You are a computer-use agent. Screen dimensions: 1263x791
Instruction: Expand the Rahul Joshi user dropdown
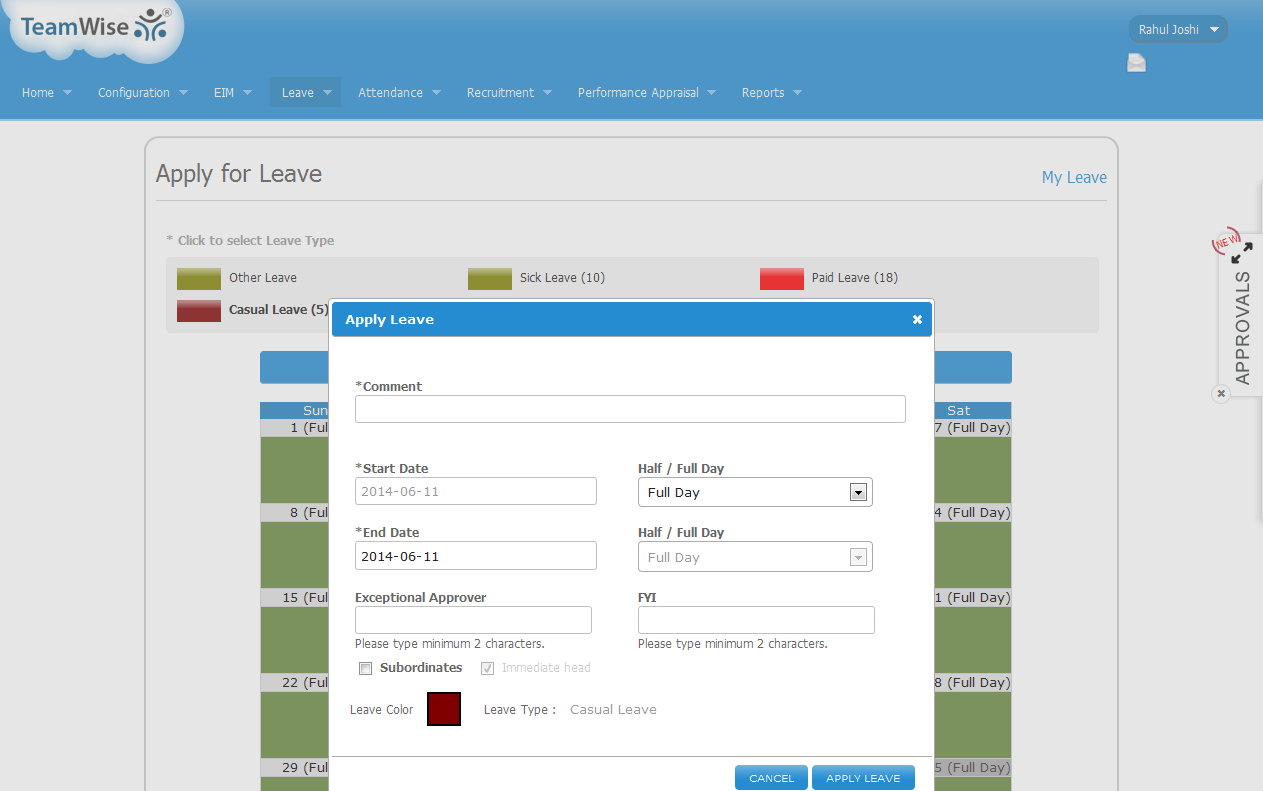point(1178,30)
